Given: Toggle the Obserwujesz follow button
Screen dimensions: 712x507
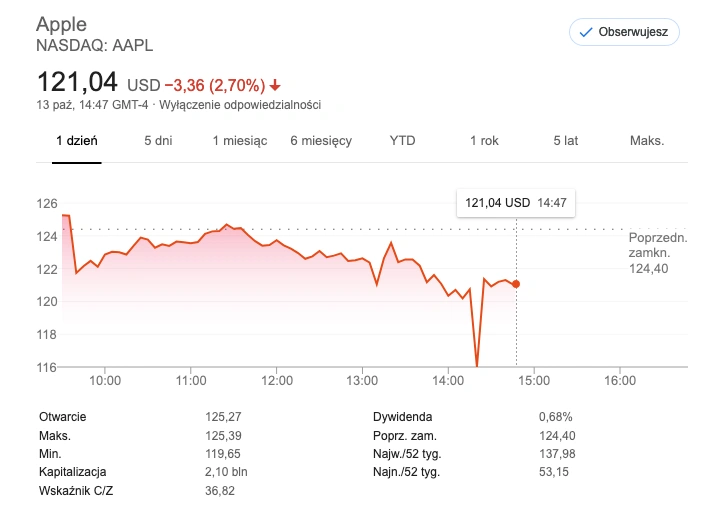Looking at the screenshot, I should [x=624, y=32].
